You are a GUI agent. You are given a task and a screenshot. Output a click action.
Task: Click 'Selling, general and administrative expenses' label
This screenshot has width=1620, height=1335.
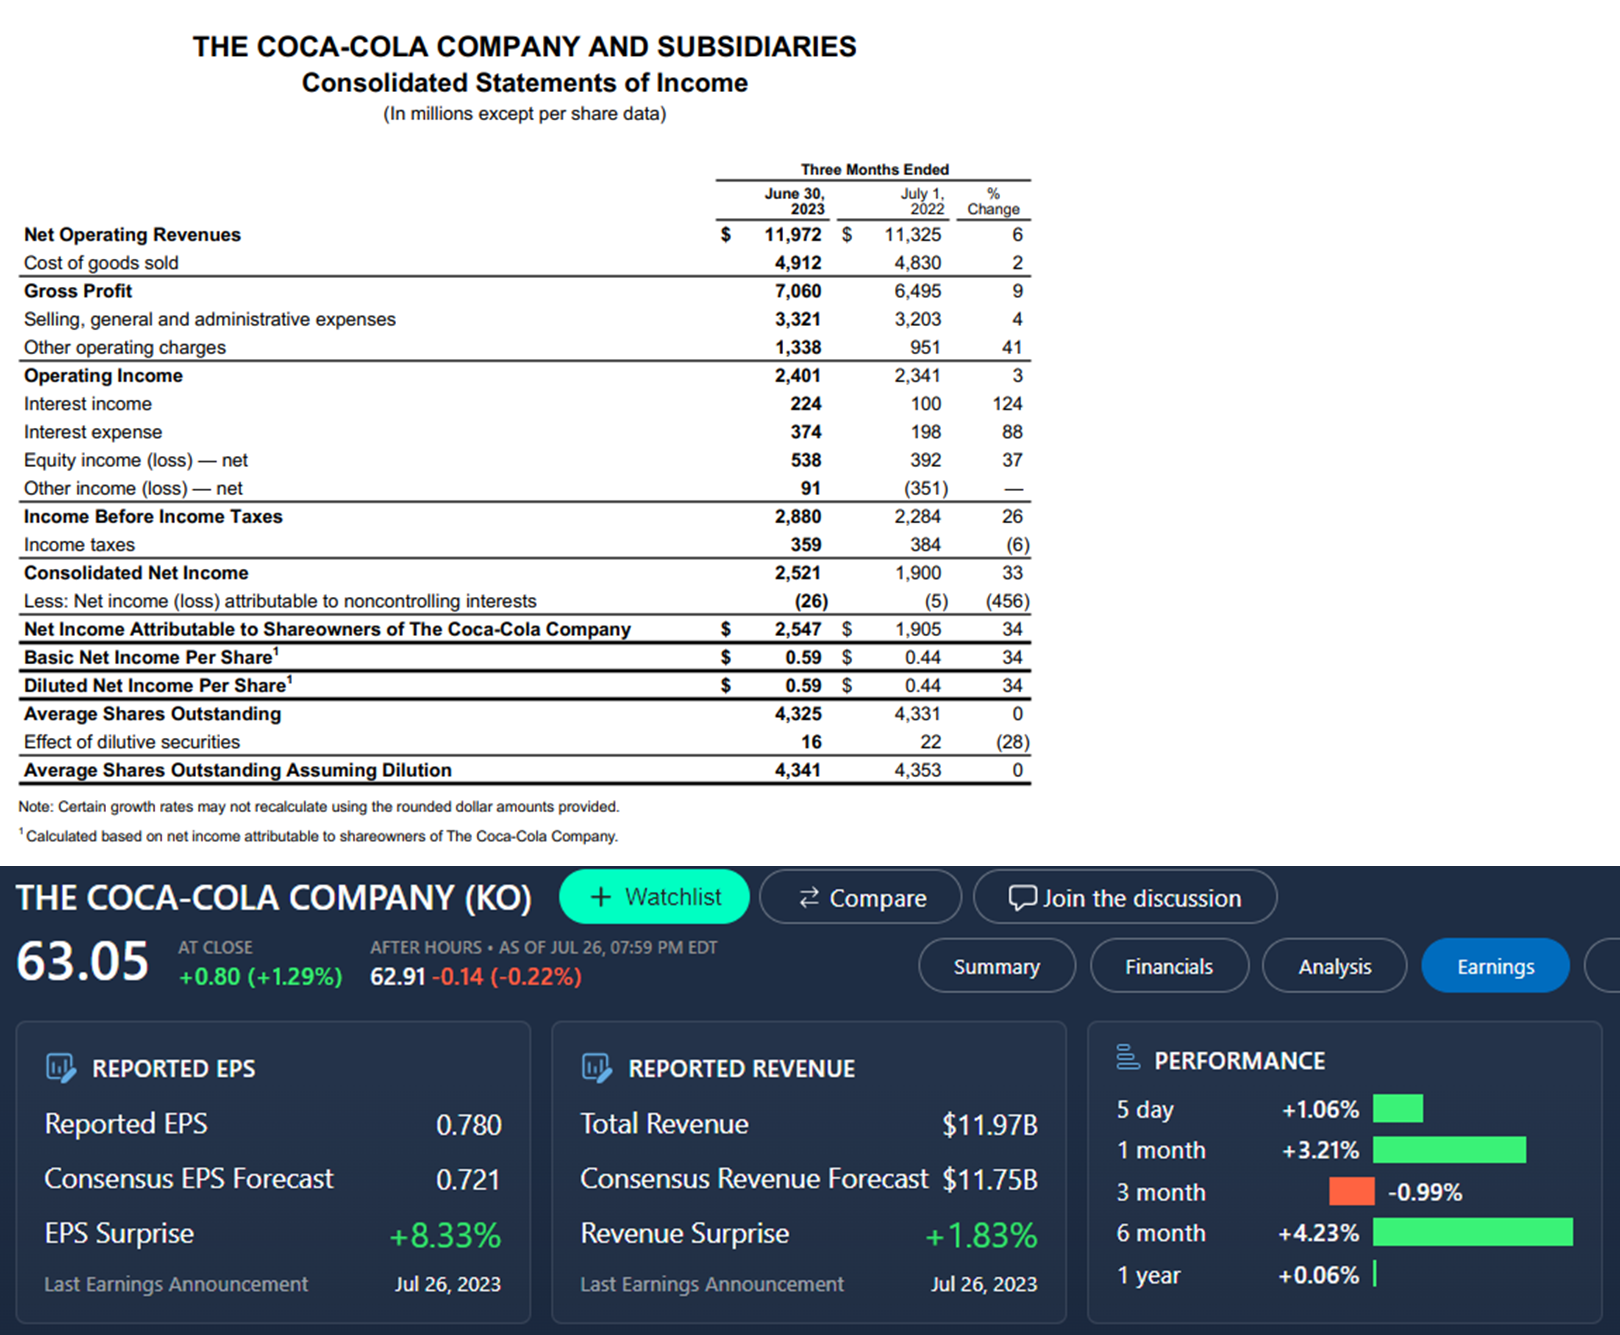pyautogui.click(x=210, y=319)
